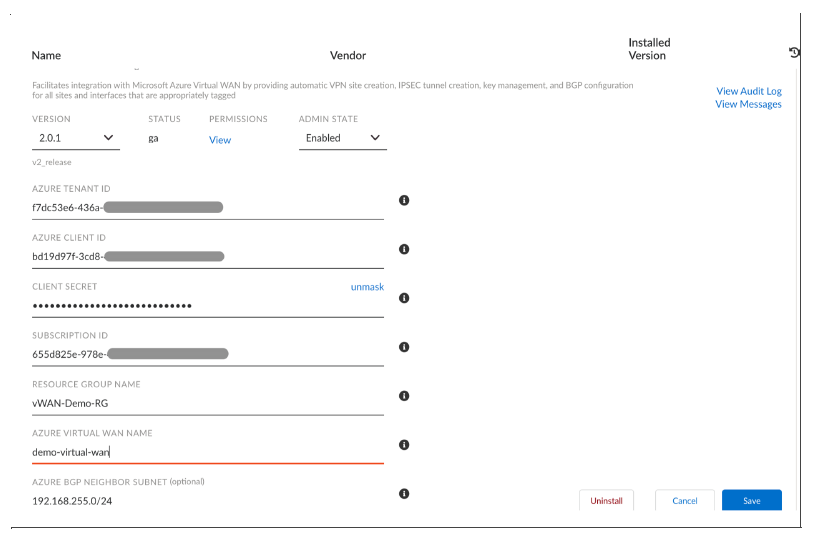819x545 pixels.
Task: Click the Azure Virtual WAN Name field
Action: click(207, 452)
